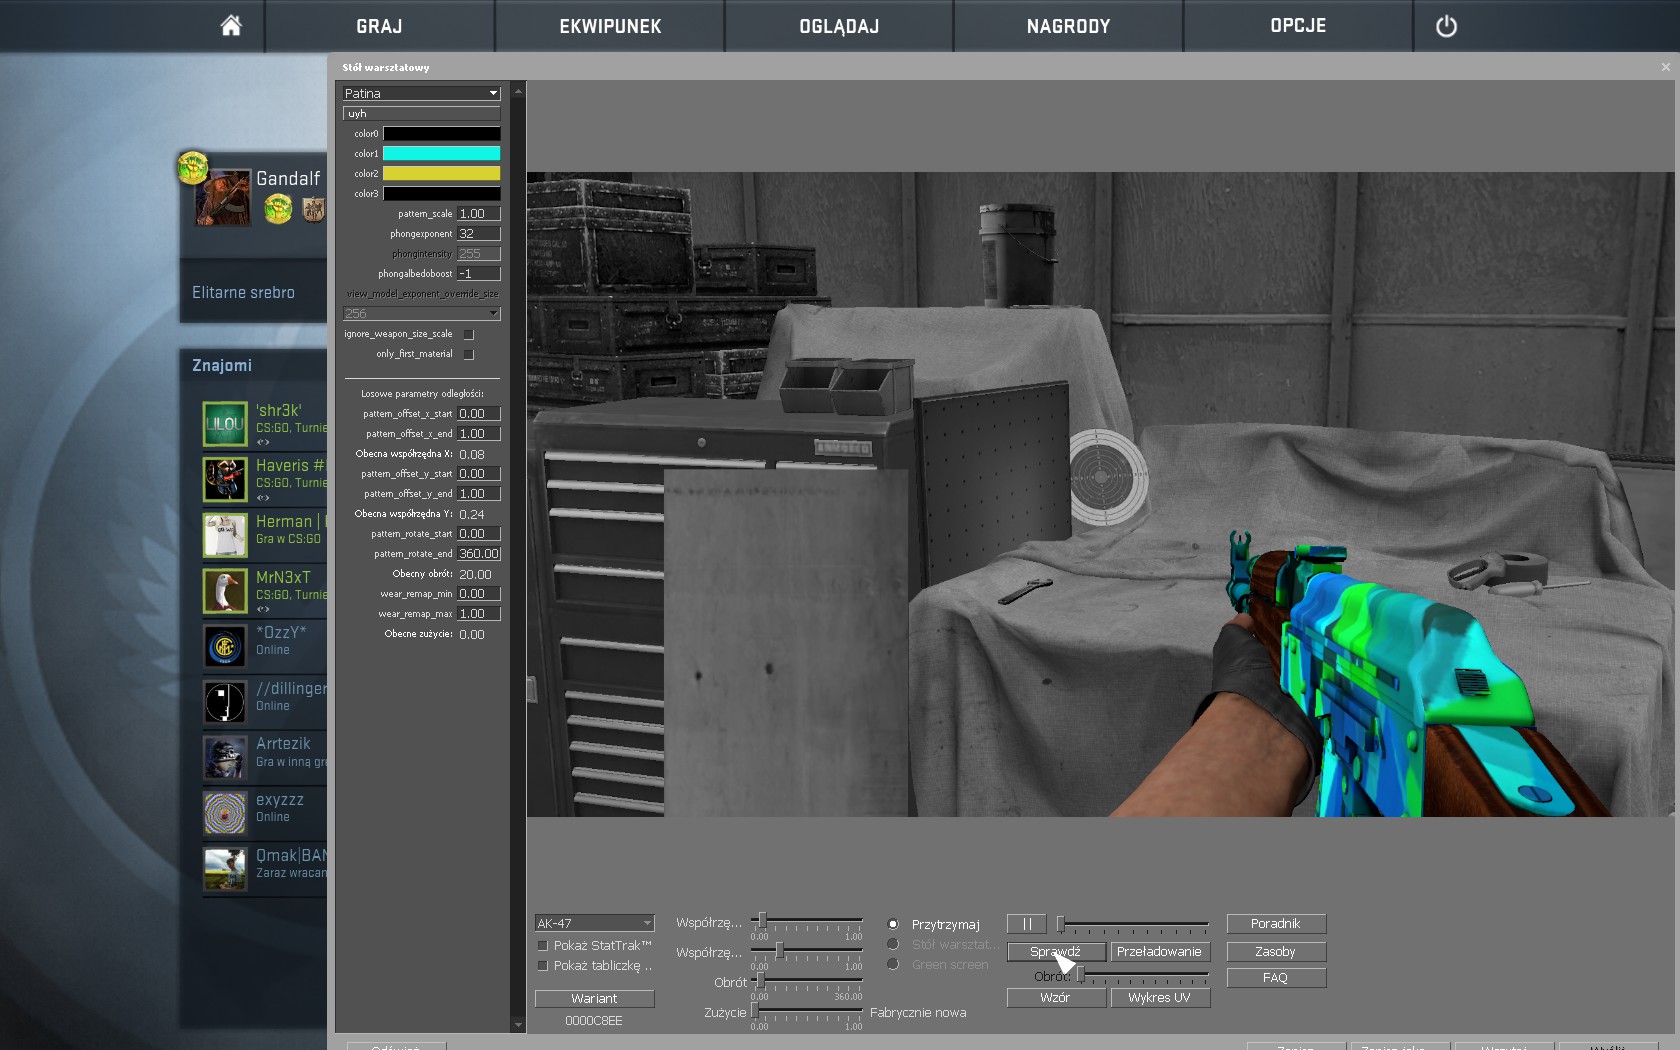Click the parameter panel scroll-down arrow

518,1024
